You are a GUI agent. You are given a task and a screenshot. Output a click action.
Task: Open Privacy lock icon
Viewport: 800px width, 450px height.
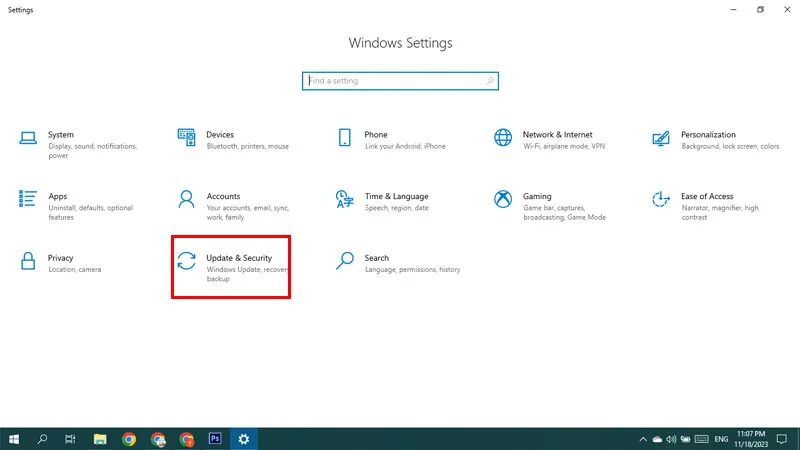(x=28, y=261)
